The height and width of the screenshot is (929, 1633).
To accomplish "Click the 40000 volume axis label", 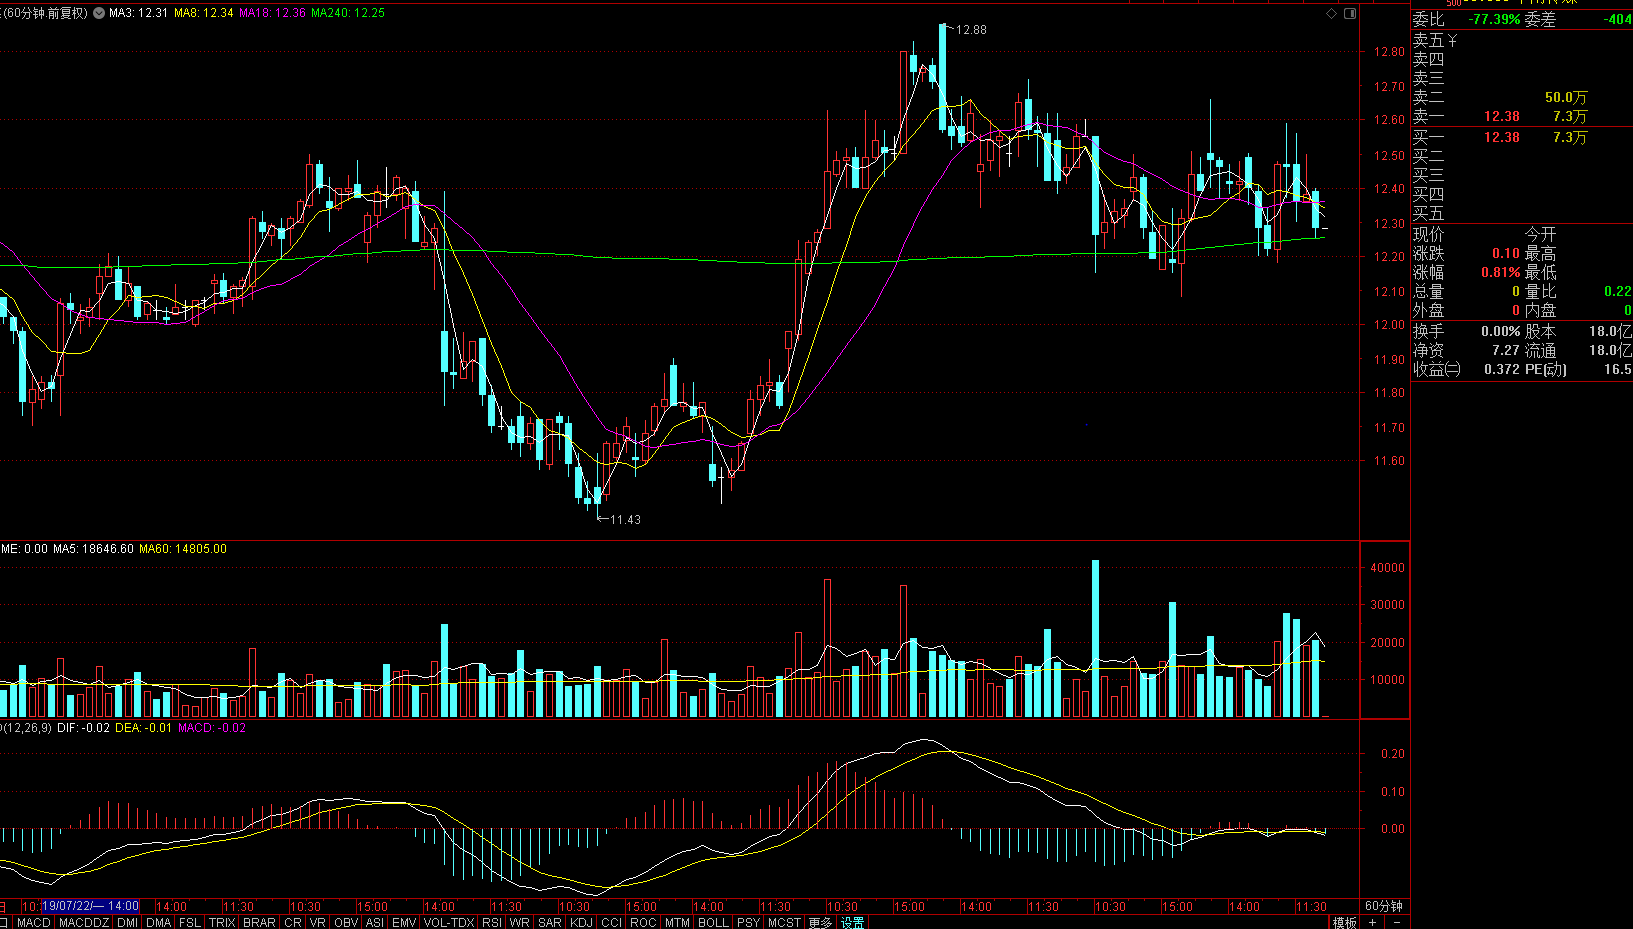I will 1387,568.
